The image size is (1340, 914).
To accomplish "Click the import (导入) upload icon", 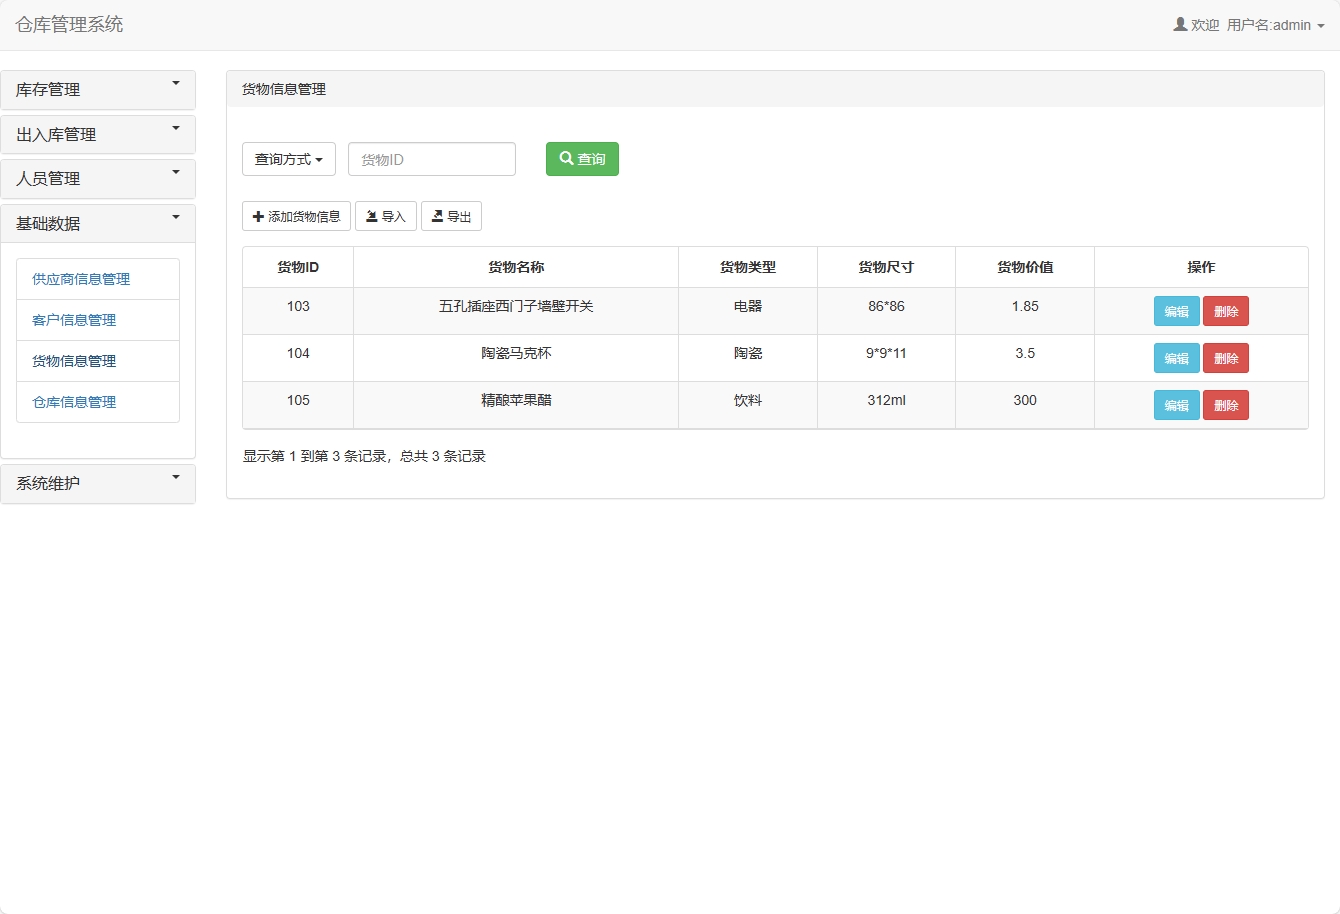I will coord(372,215).
